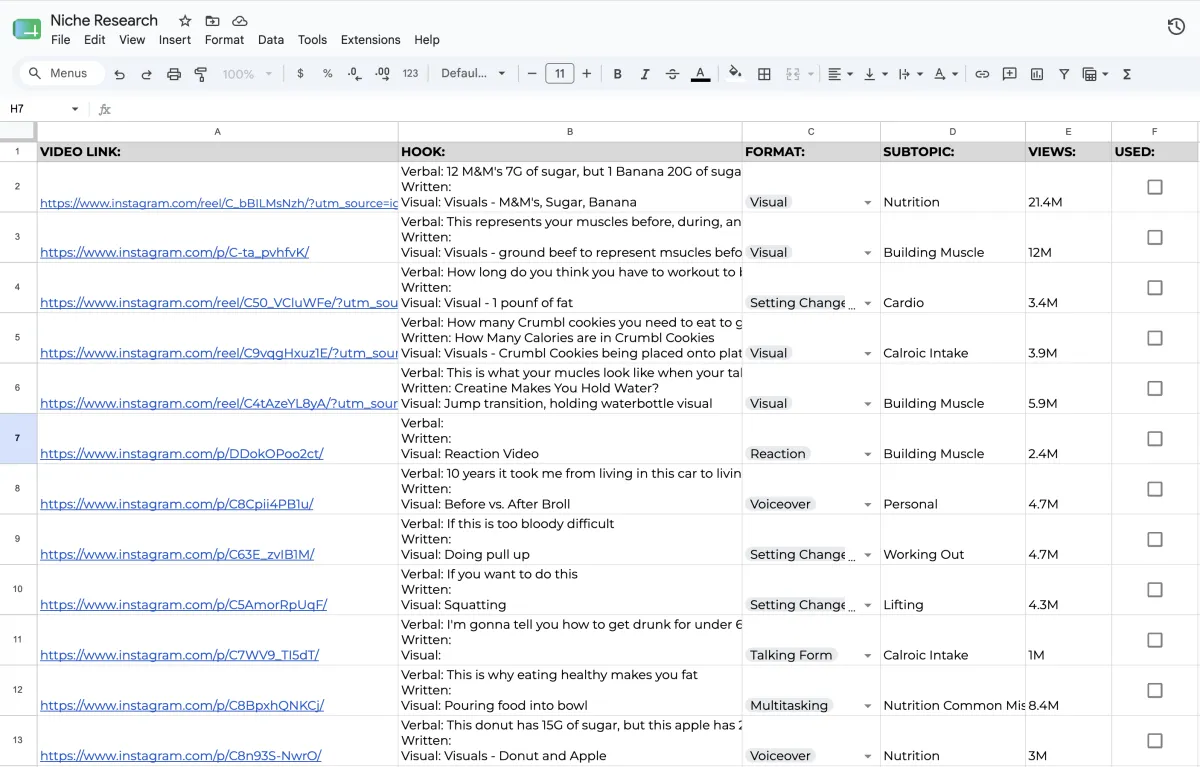Open the borders tool
The width and height of the screenshot is (1200, 767).
(764, 74)
